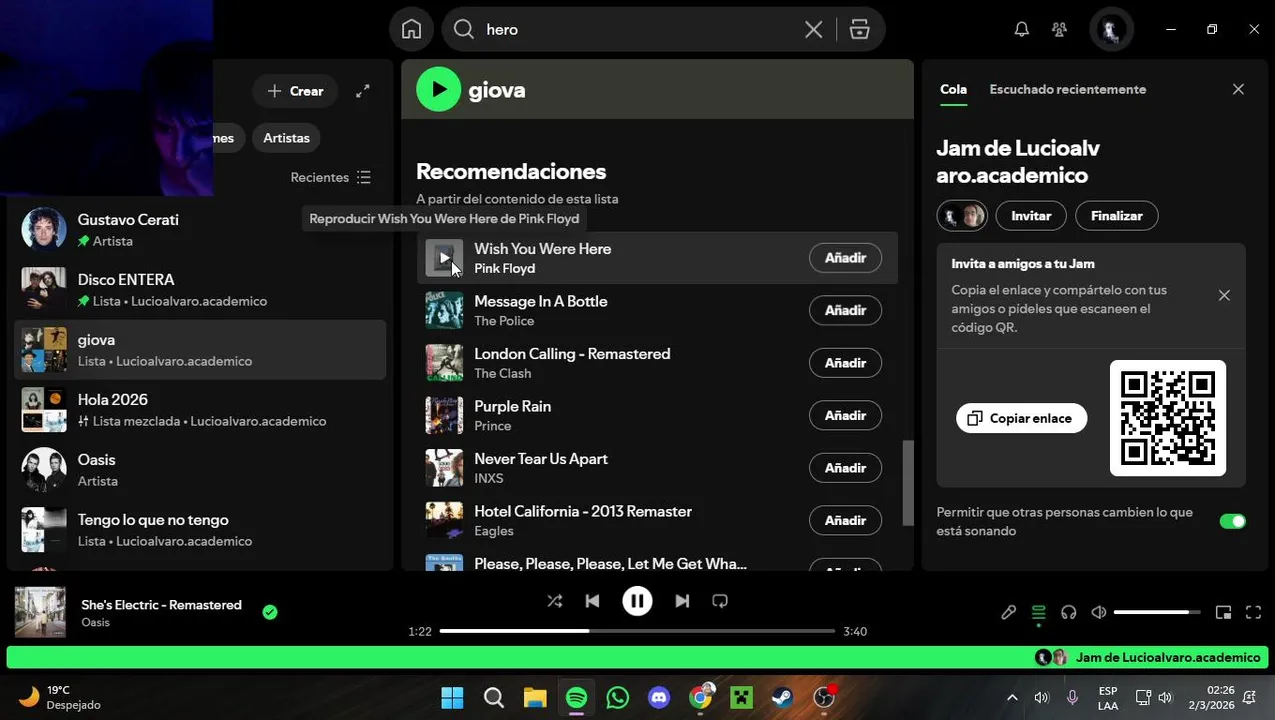1275x720 pixels.
Task: Click the green Jam de Lucioalvaro.academico bar
Action: pyautogui.click(x=637, y=657)
